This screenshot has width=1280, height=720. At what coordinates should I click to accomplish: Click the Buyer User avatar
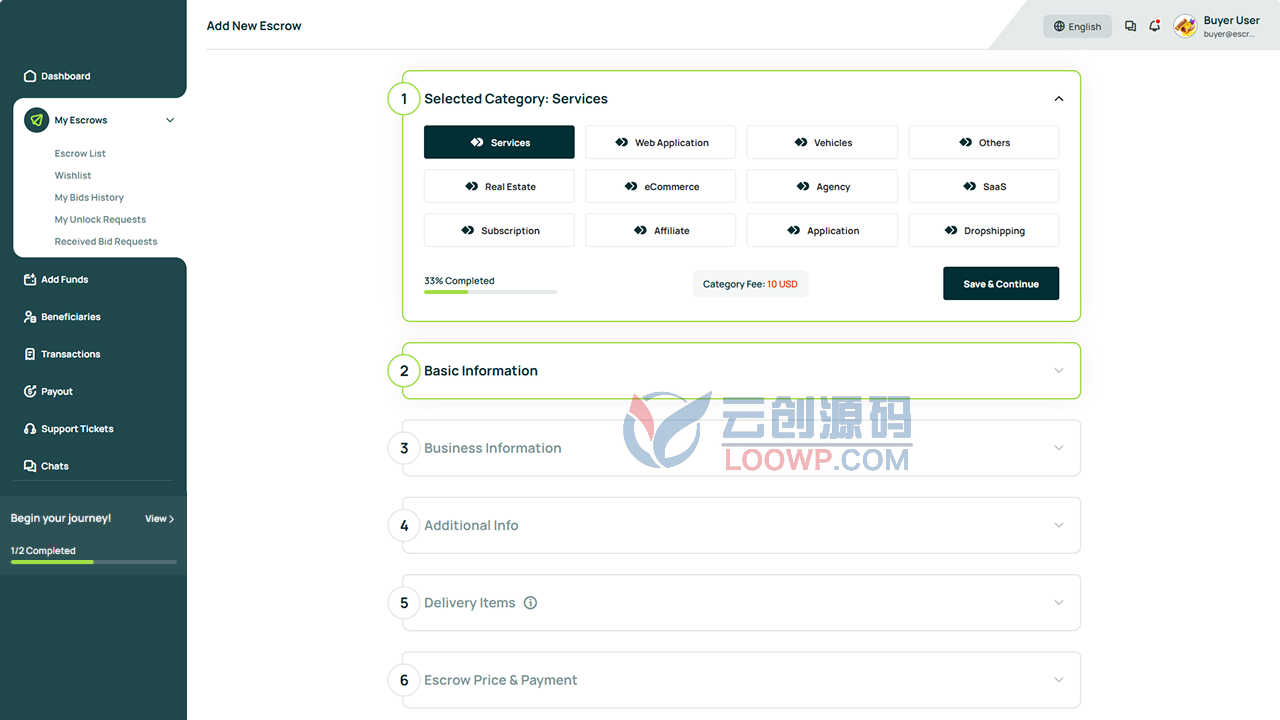pos(1185,26)
